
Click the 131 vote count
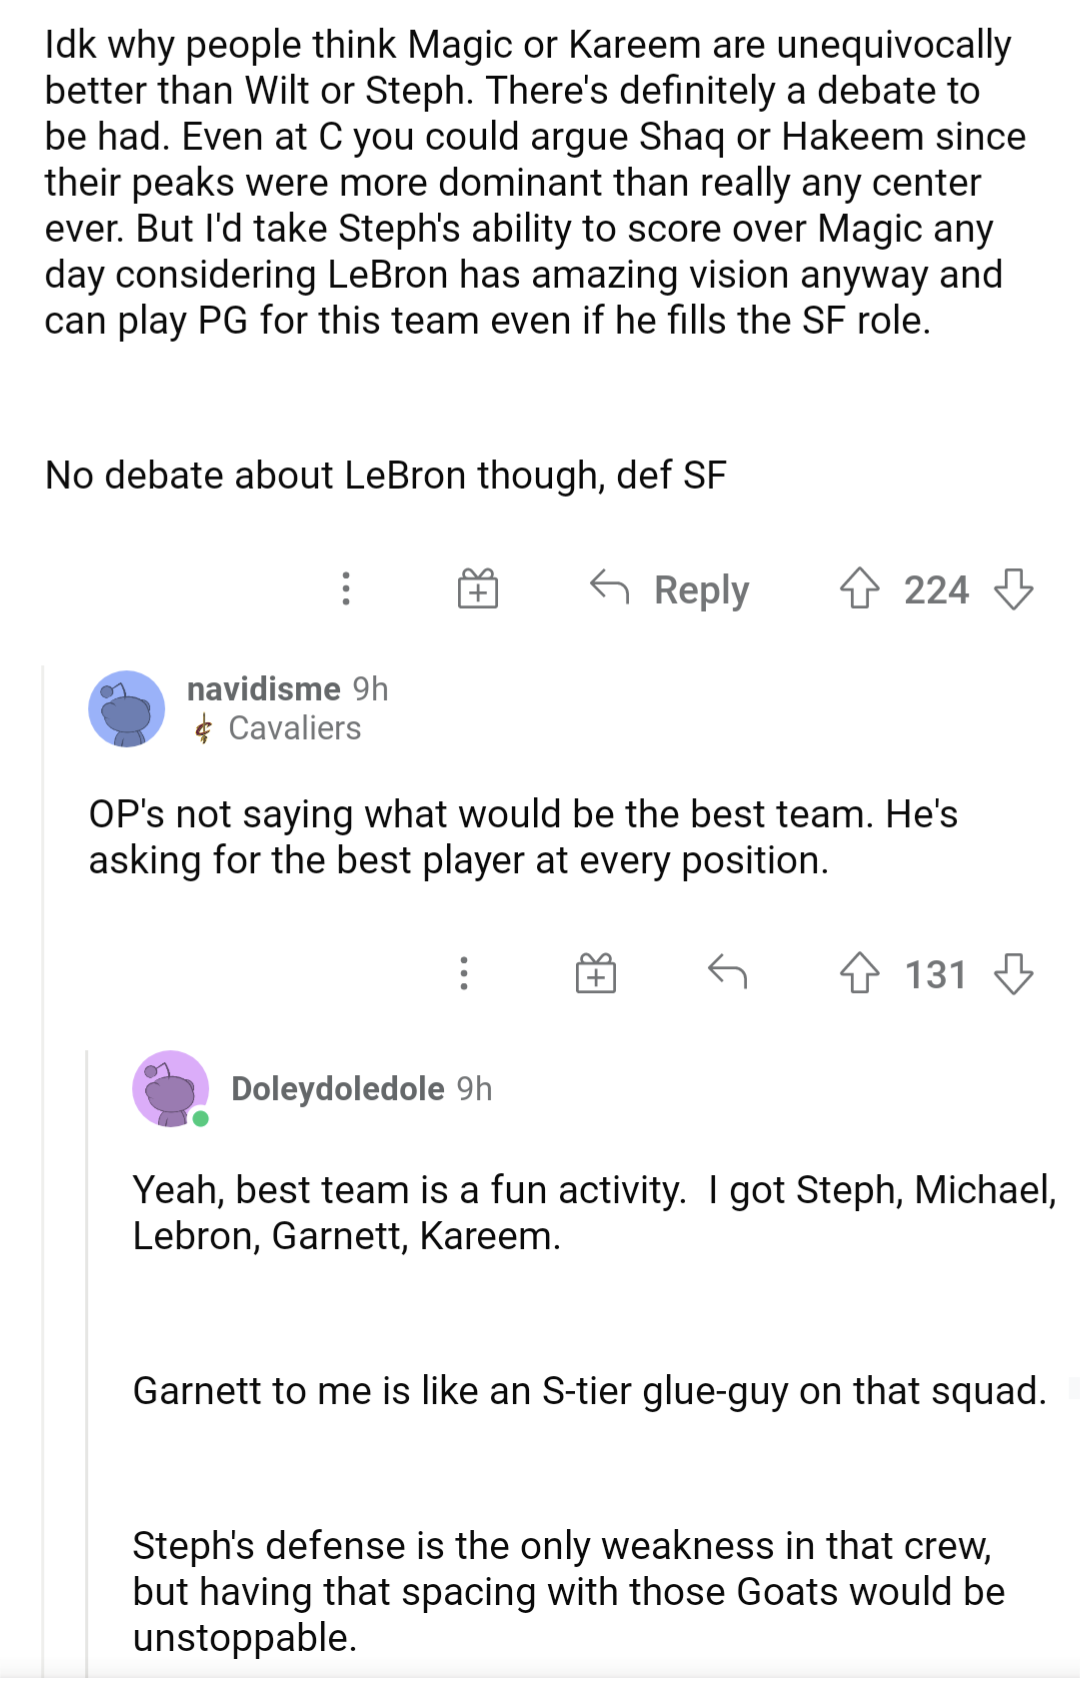(937, 973)
